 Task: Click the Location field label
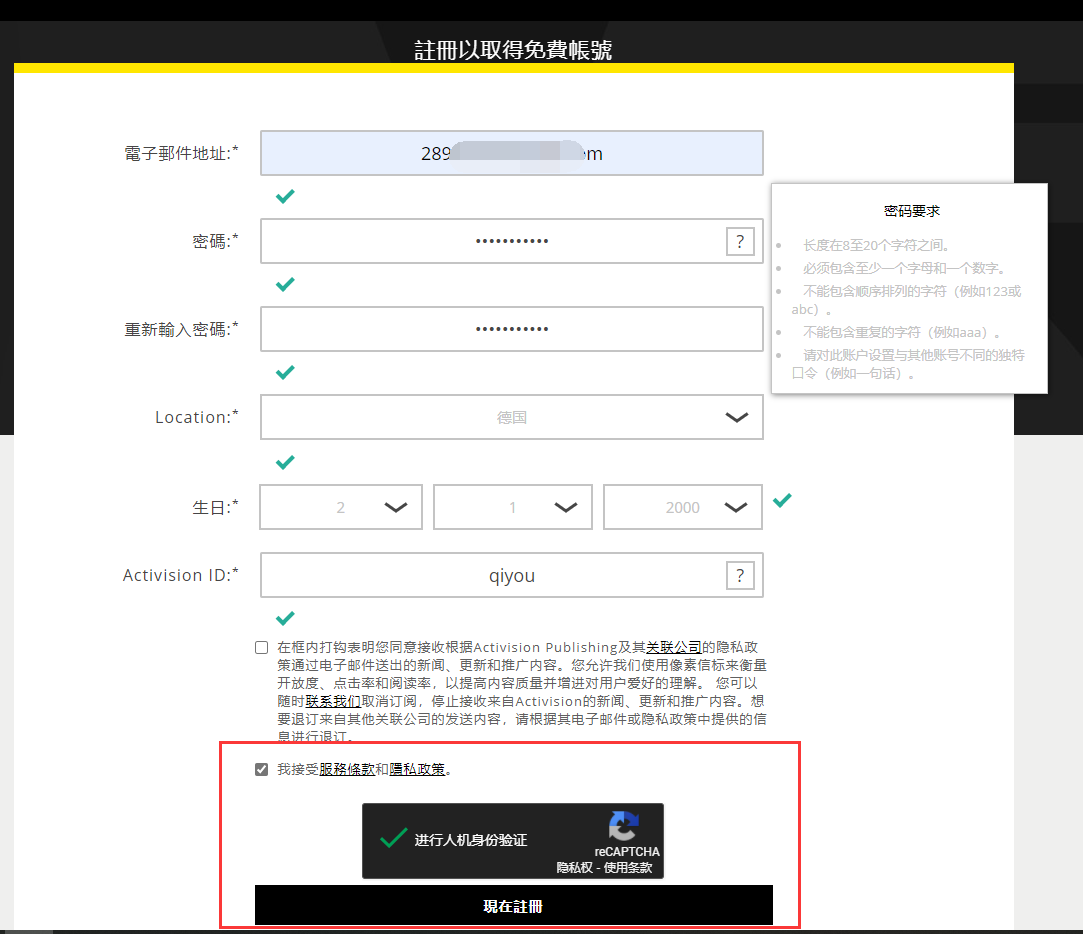click(x=197, y=417)
